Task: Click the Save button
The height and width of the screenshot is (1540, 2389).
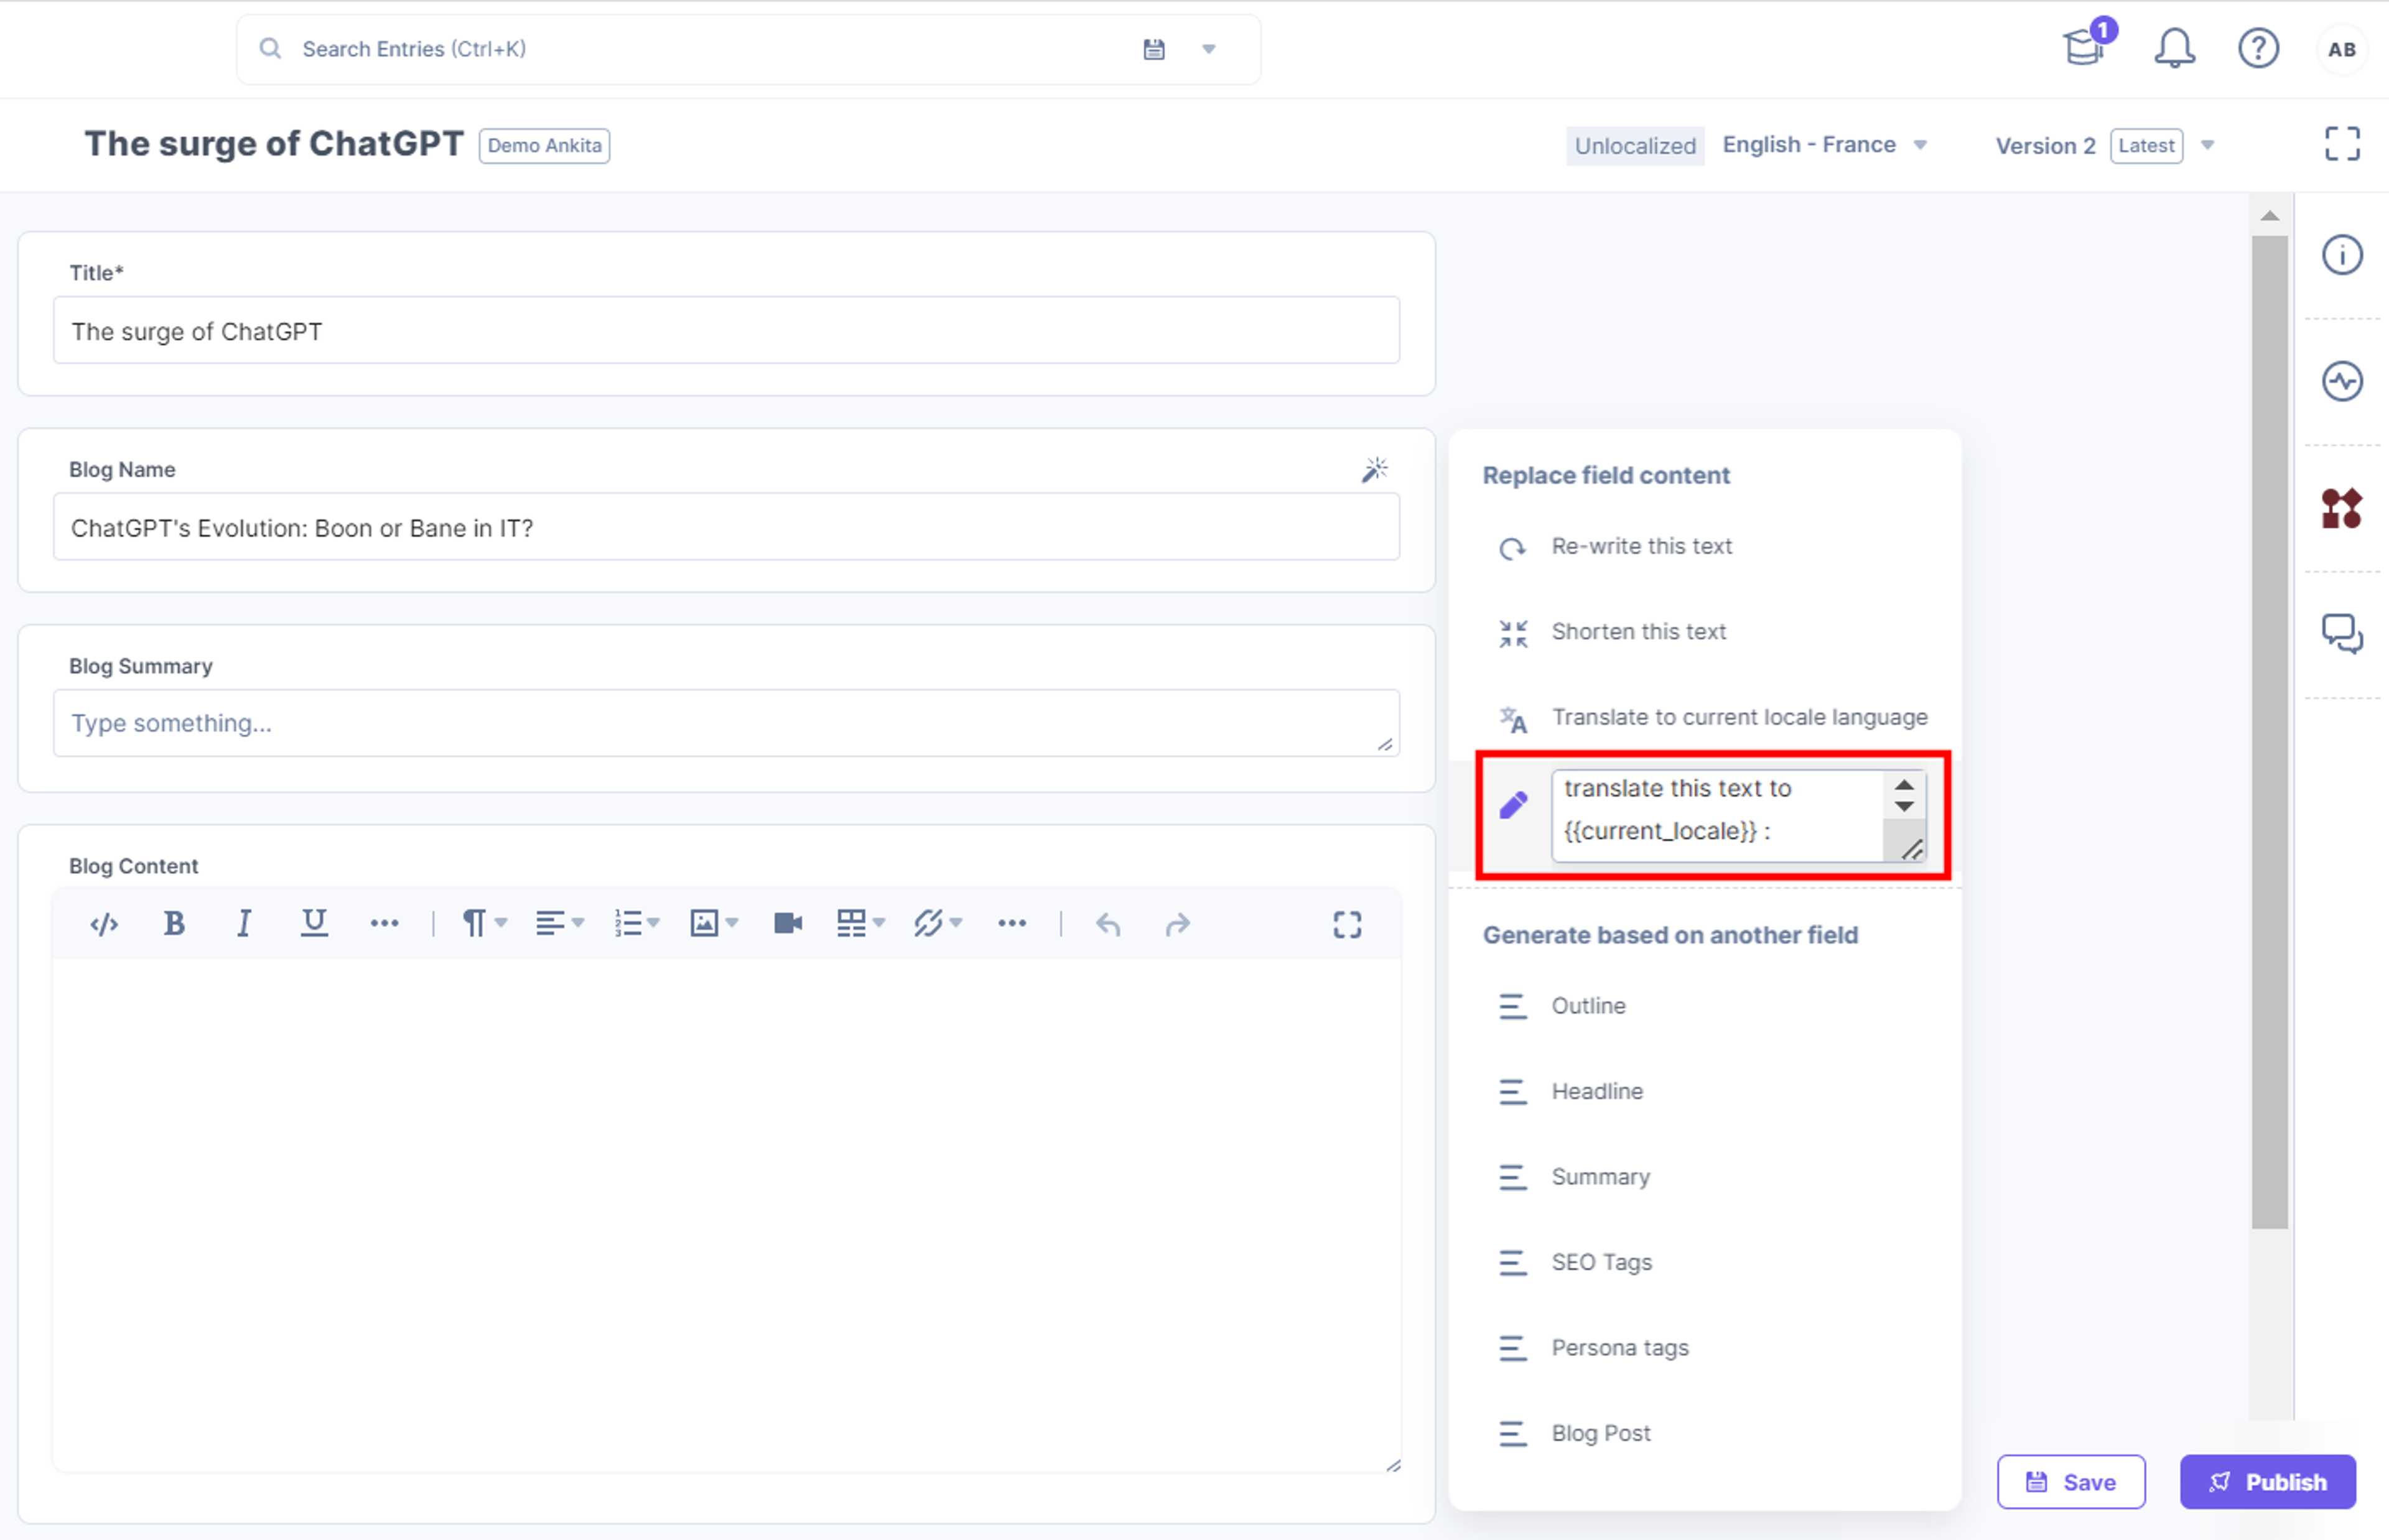Action: [2070, 1481]
